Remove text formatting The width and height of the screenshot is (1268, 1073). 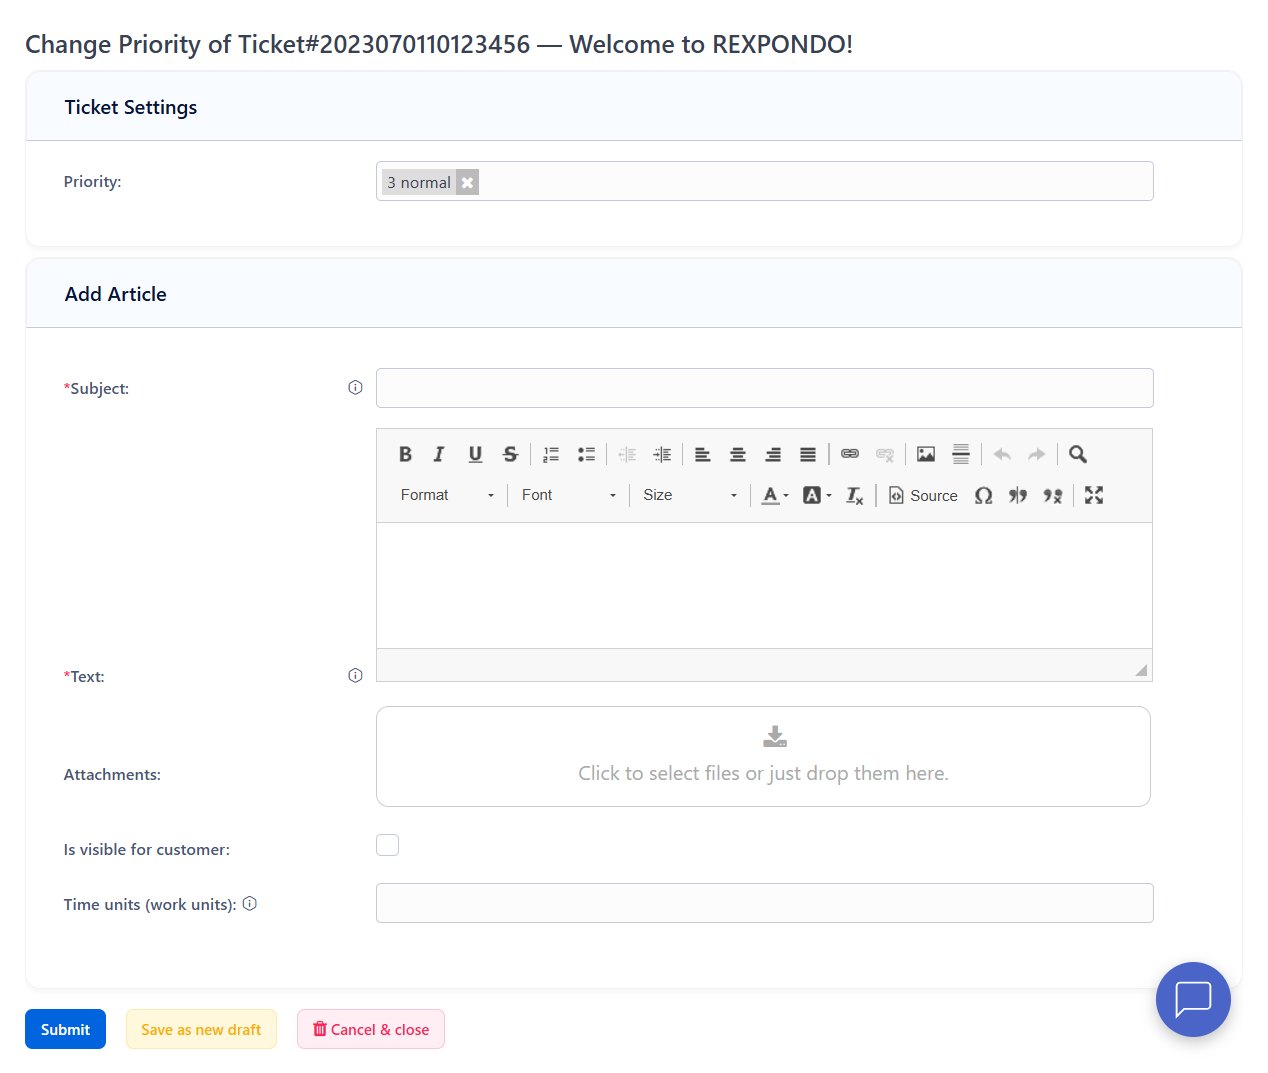[855, 495]
